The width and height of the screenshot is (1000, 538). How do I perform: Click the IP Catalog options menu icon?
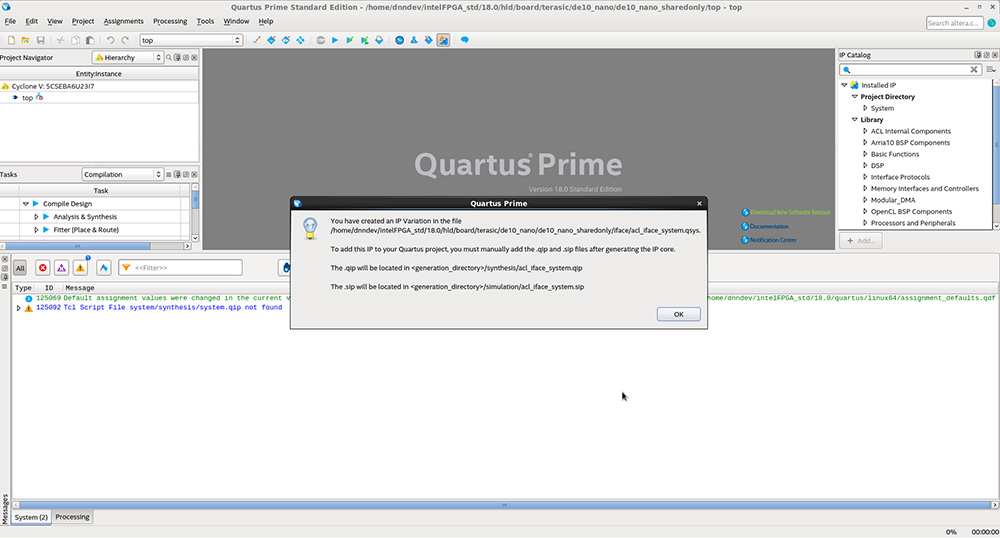(x=990, y=69)
